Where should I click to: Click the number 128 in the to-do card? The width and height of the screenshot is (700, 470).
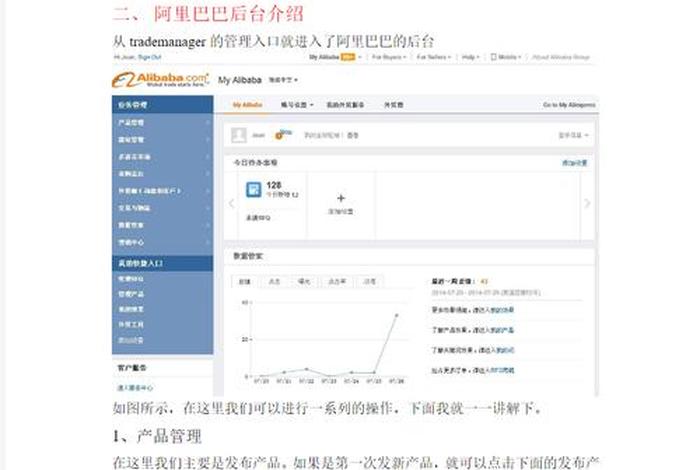point(274,185)
